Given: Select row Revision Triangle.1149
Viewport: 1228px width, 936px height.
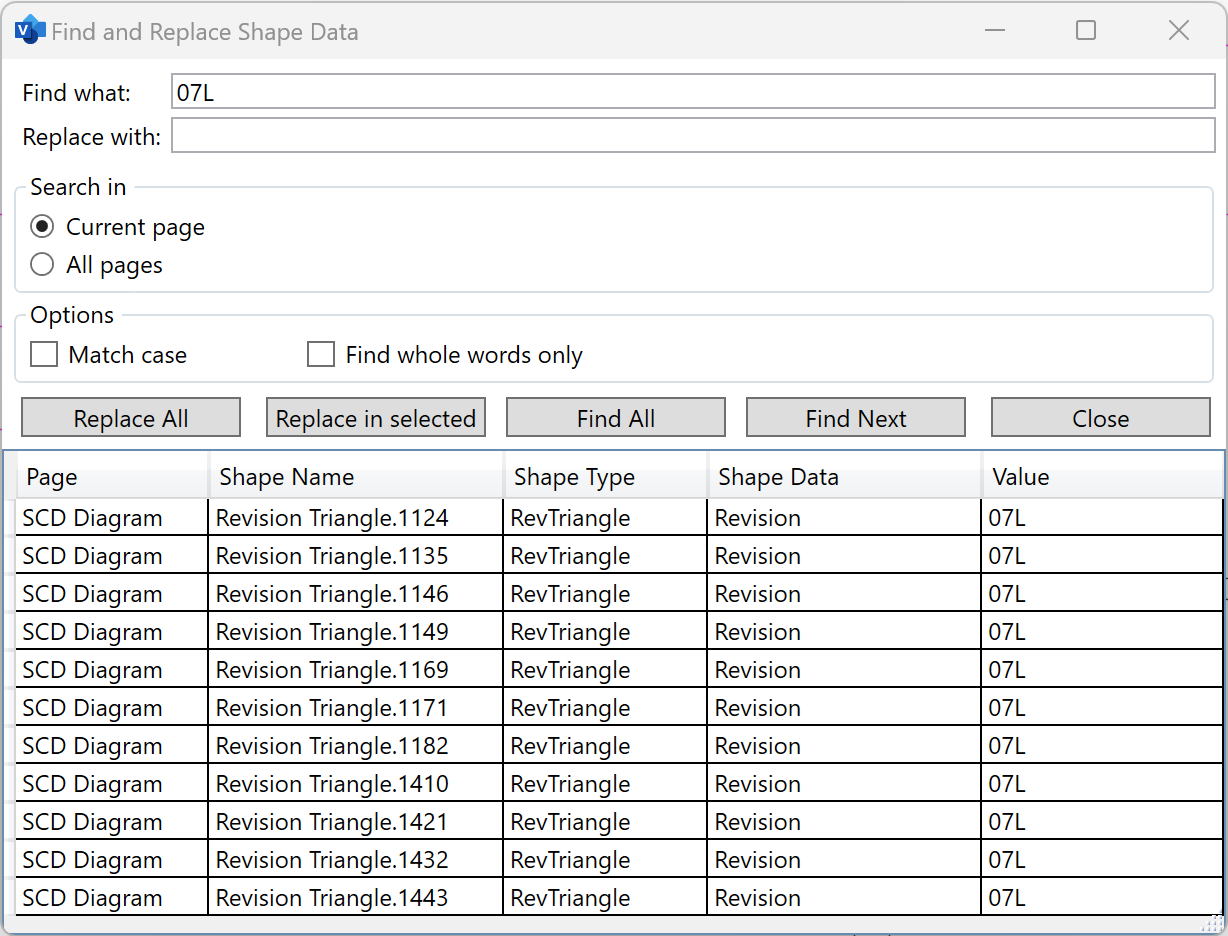Looking at the screenshot, I should tap(619, 632).
